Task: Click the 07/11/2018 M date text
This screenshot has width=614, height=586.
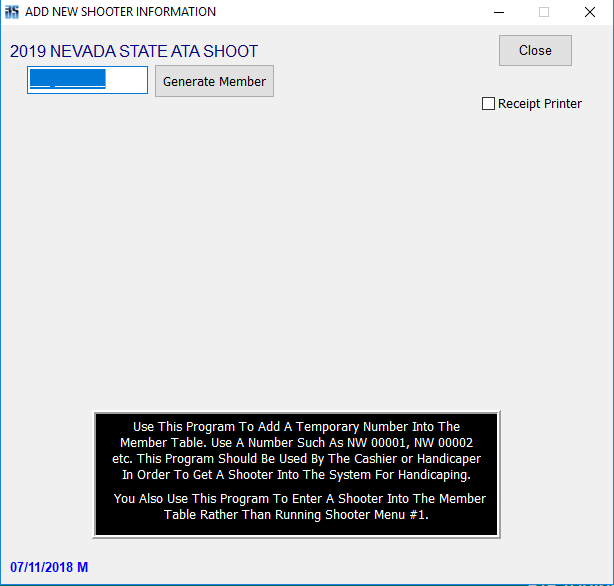Action: [49, 567]
